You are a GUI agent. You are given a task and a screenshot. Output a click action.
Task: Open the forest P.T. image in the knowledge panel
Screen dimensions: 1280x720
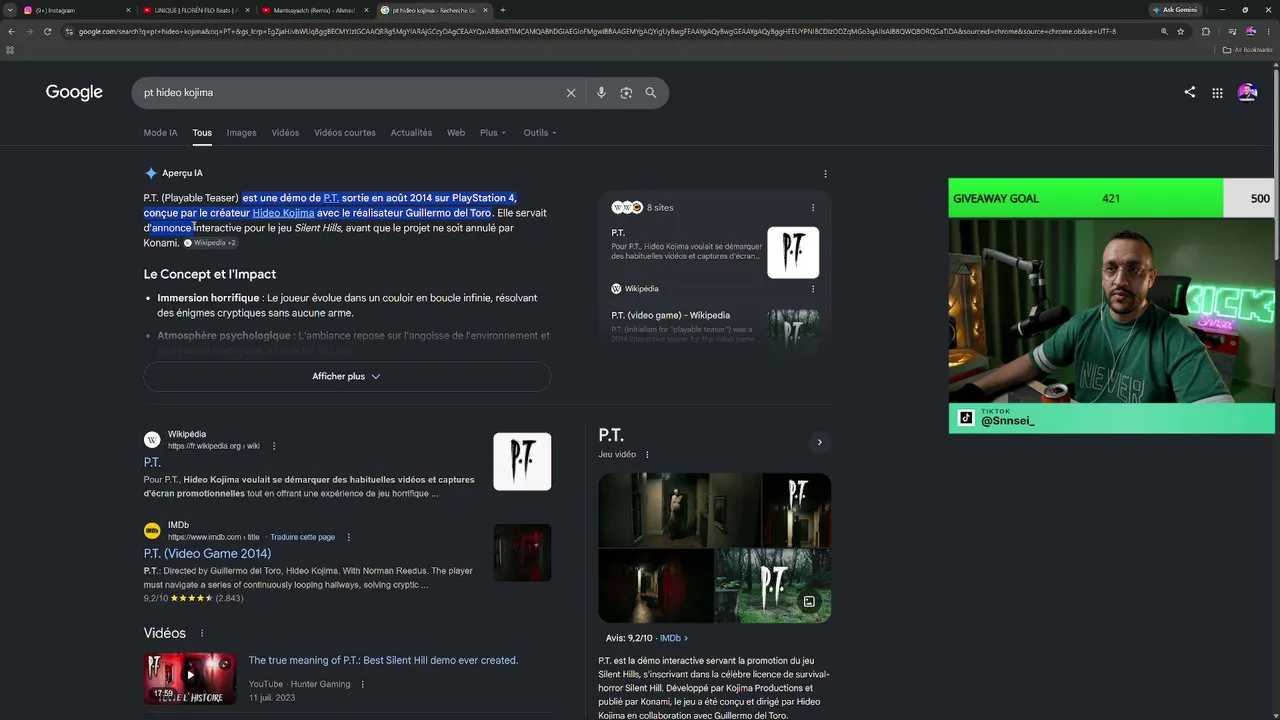(773, 586)
